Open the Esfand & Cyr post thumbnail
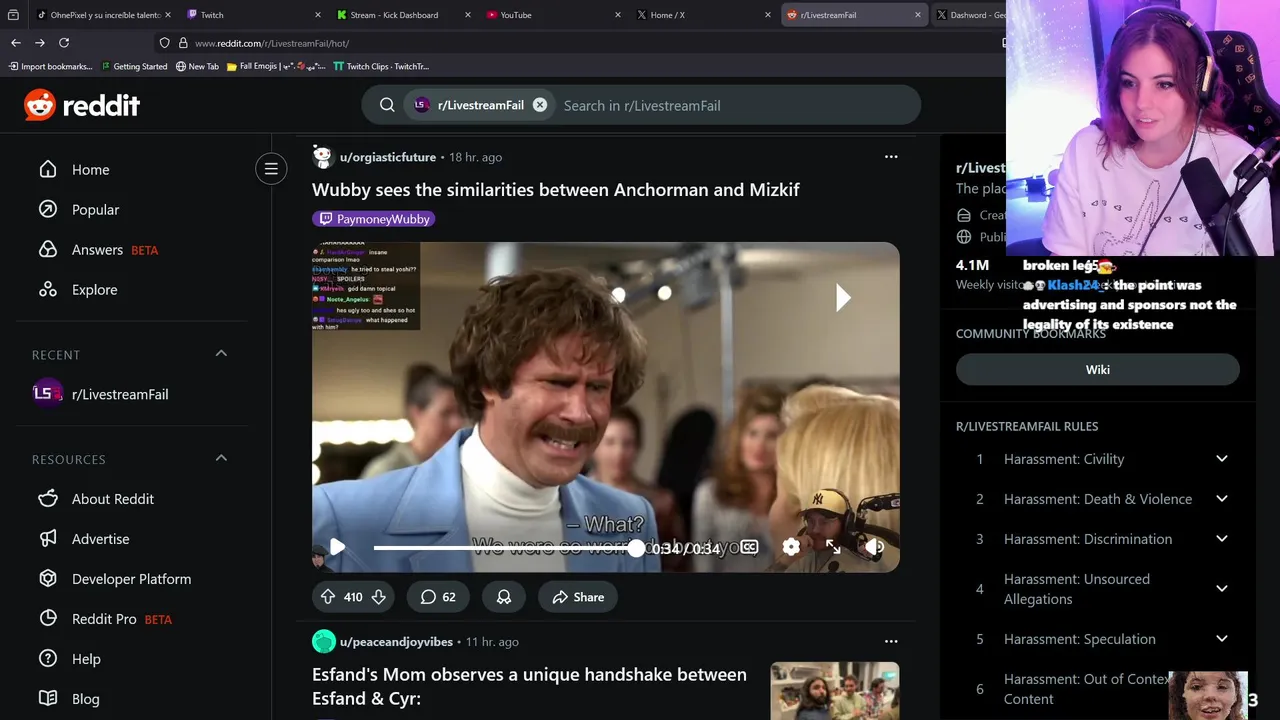This screenshot has width=1280, height=720. click(835, 691)
